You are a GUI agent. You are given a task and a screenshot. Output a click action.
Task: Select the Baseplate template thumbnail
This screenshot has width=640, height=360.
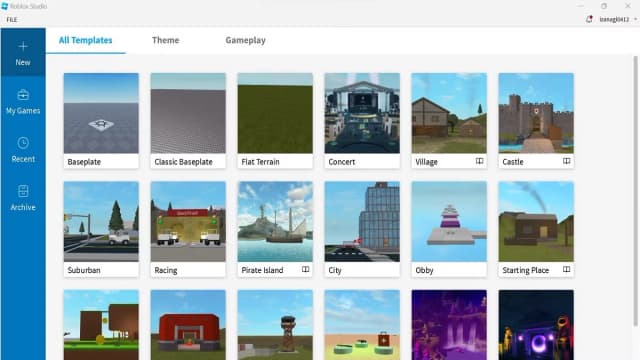click(101, 113)
